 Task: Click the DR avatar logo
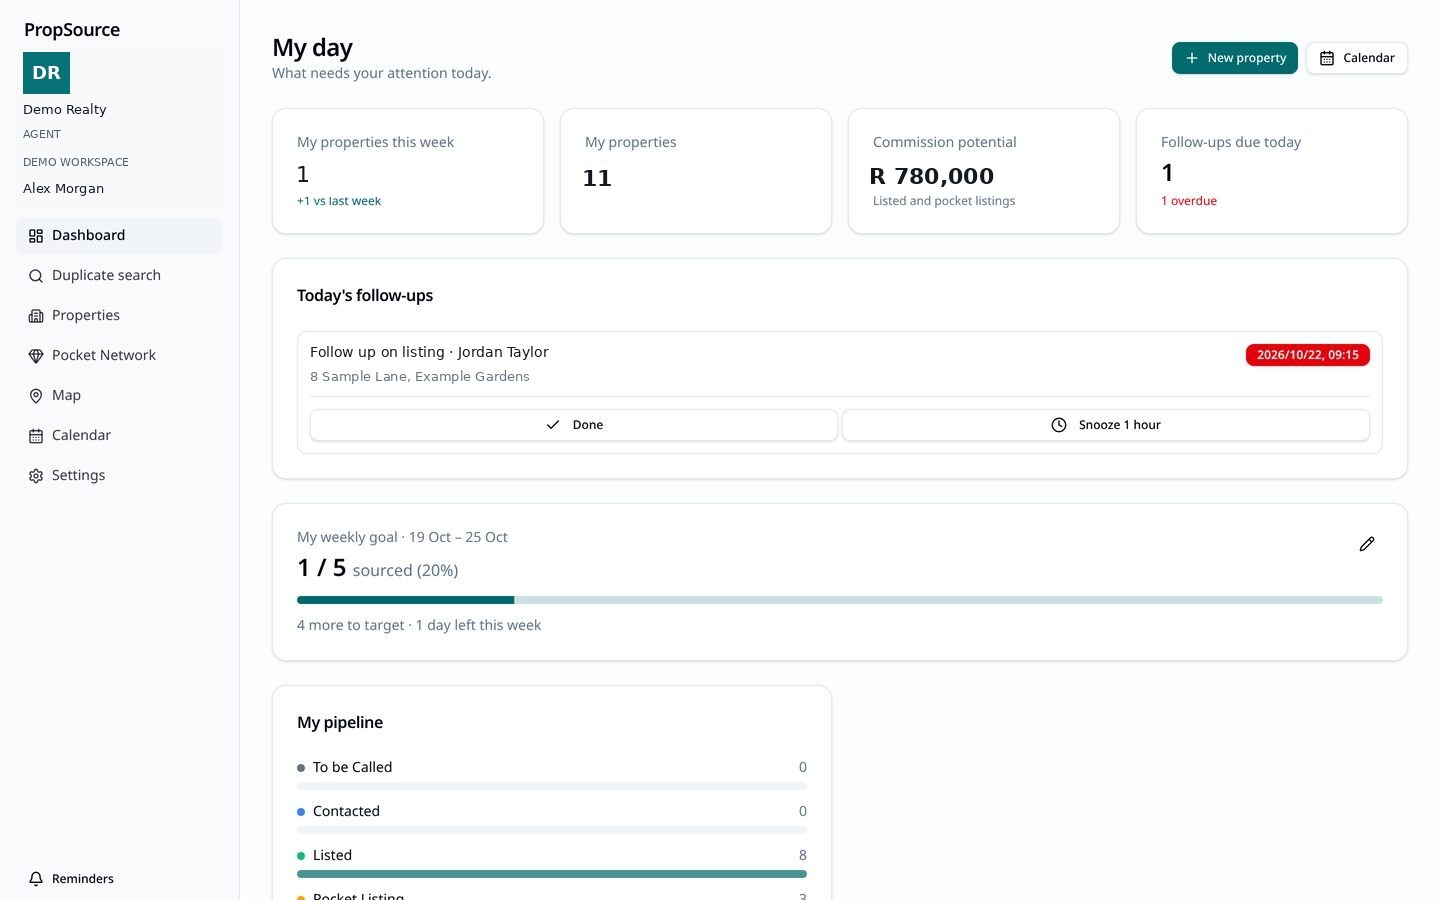[46, 73]
